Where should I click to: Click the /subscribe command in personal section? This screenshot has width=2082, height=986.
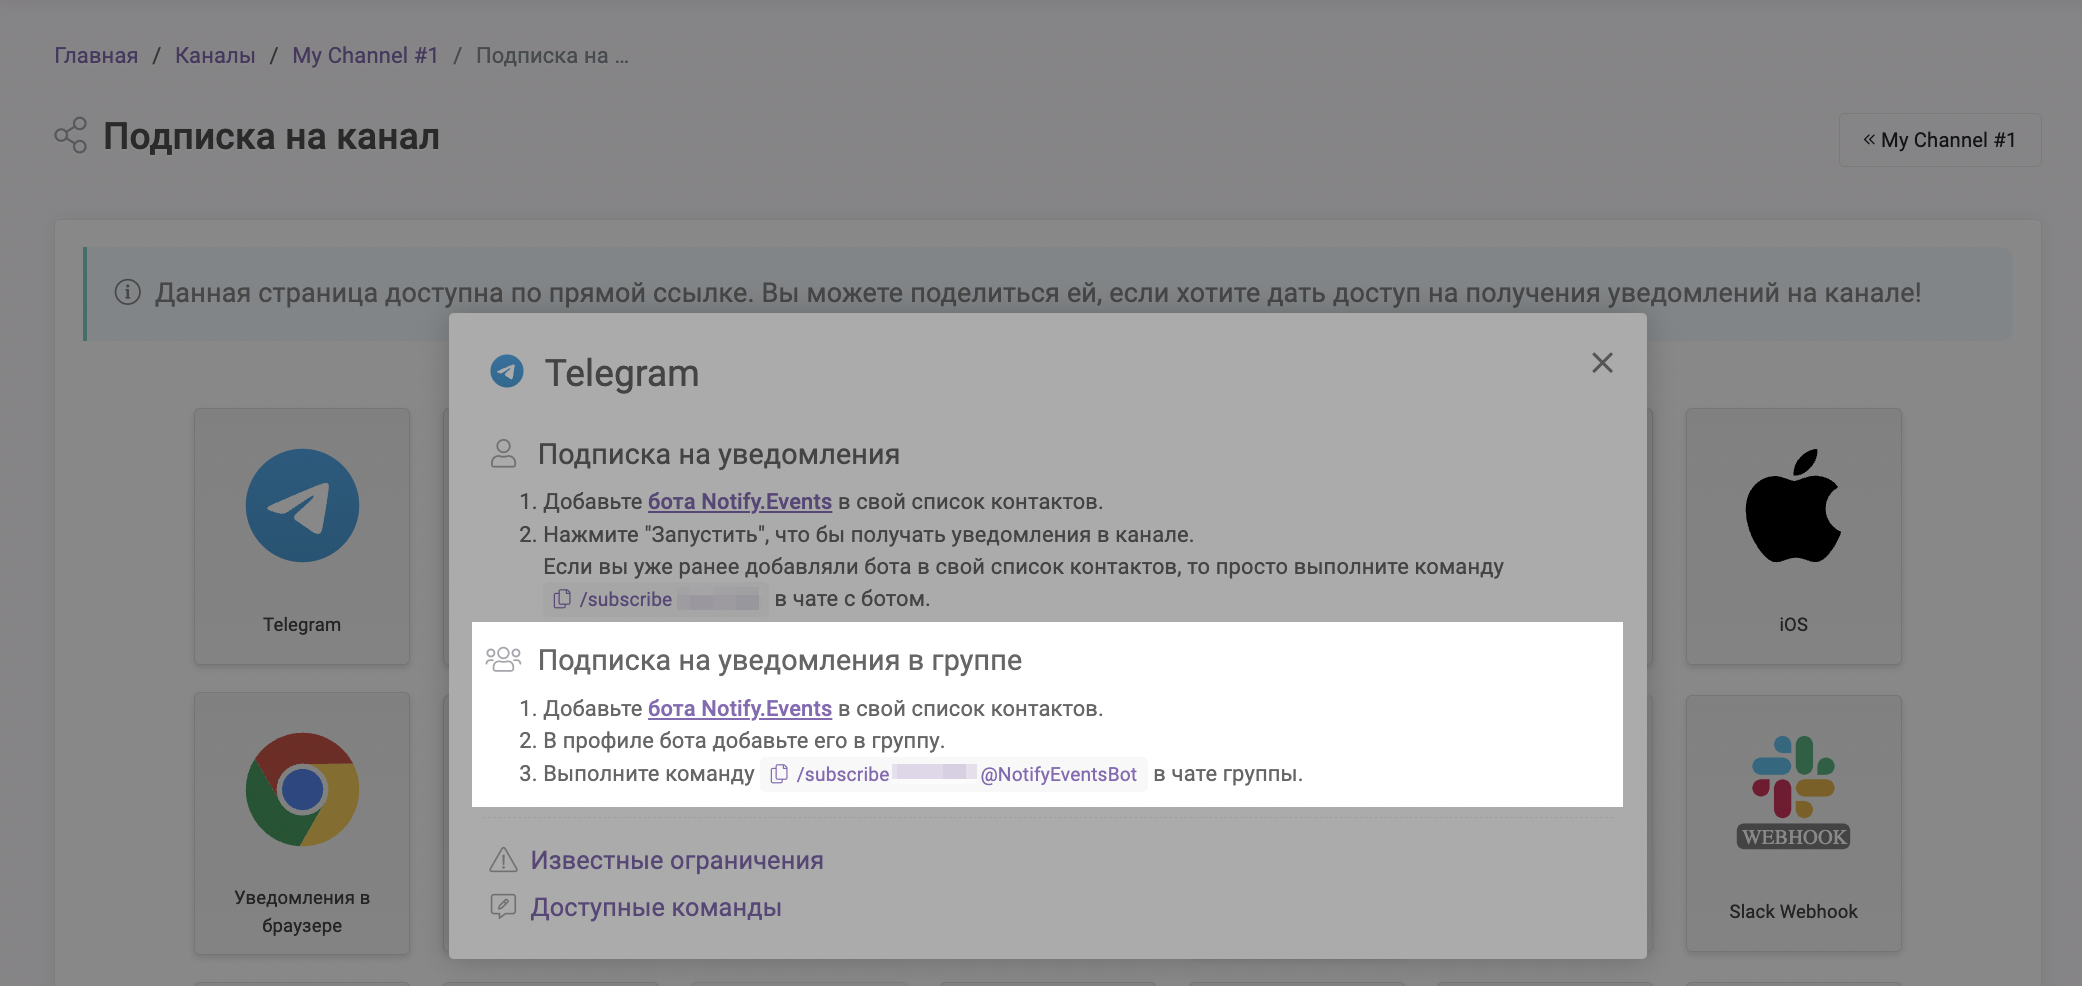click(625, 599)
